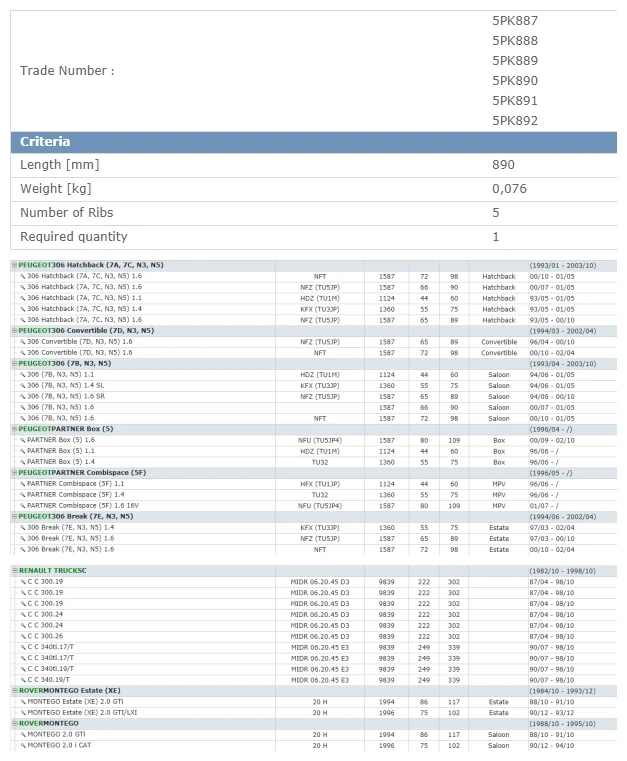View details icon for PARTNER Box (5) 1.4
This screenshot has height=761, width=627.
click(22, 462)
